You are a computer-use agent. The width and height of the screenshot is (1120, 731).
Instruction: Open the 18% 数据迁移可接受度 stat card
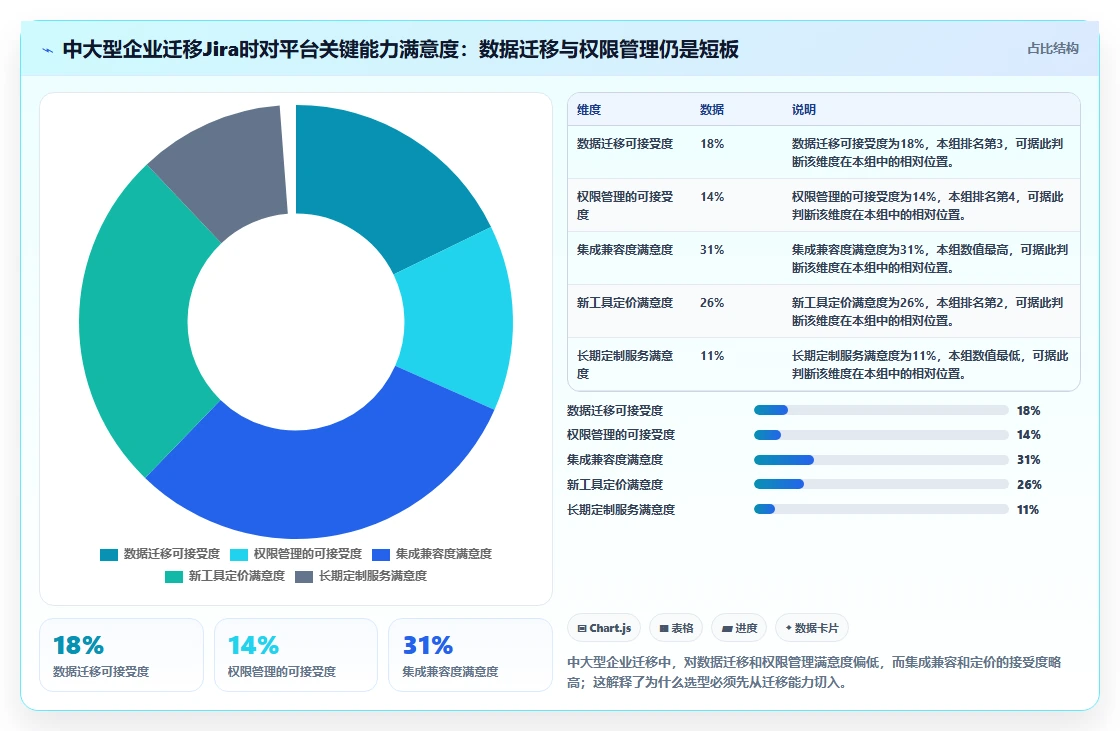pyautogui.click(x=121, y=655)
